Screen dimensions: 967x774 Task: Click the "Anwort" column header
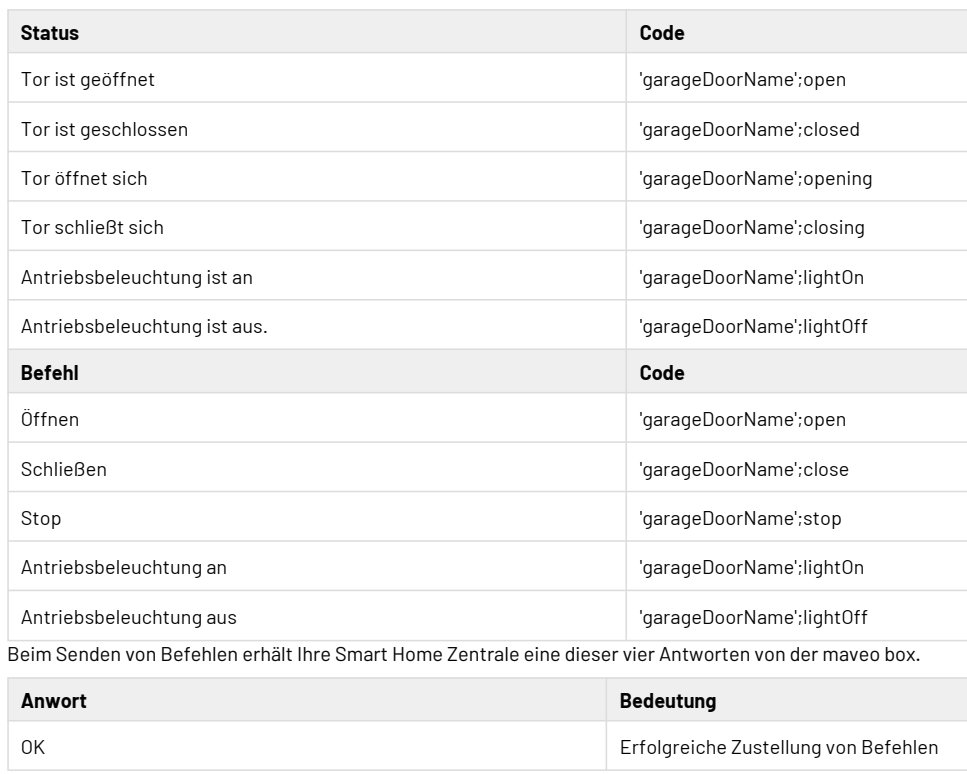tap(54, 702)
